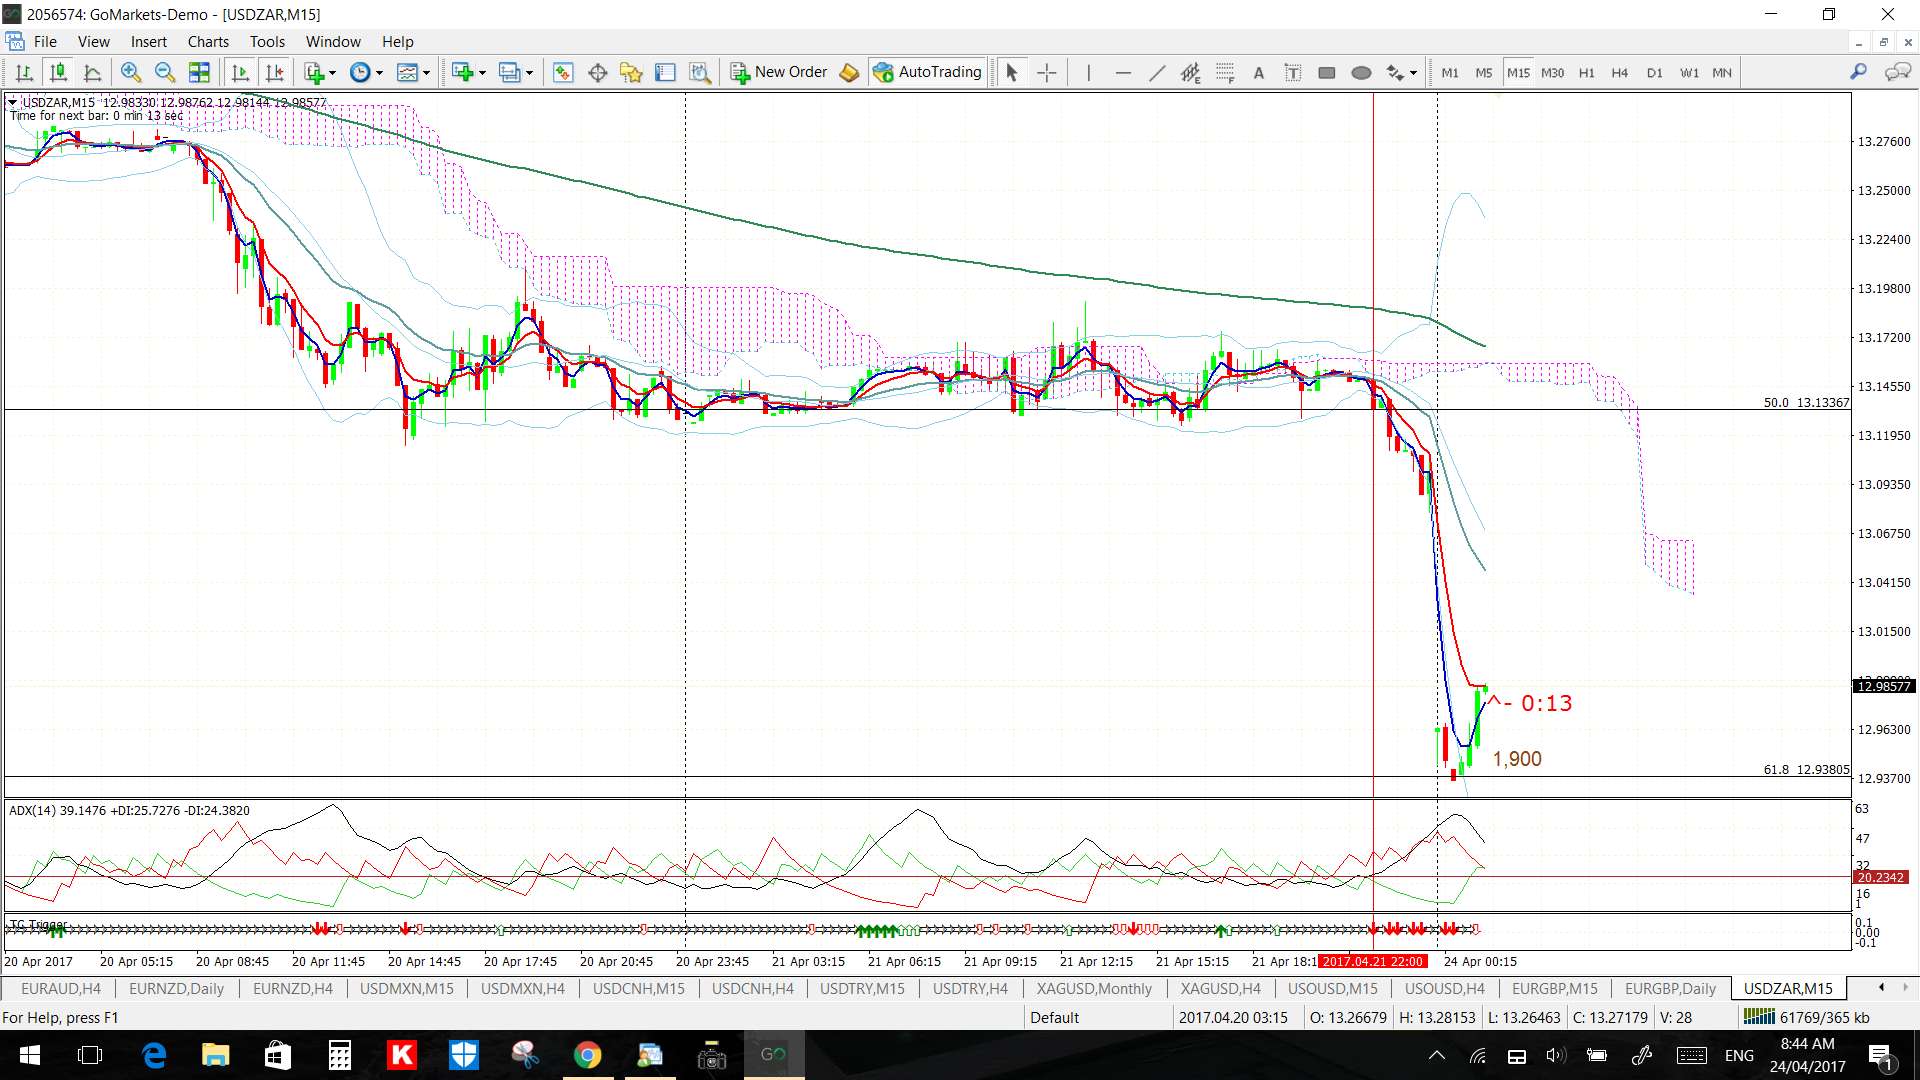Switch to D1 timeframe

(1655, 72)
